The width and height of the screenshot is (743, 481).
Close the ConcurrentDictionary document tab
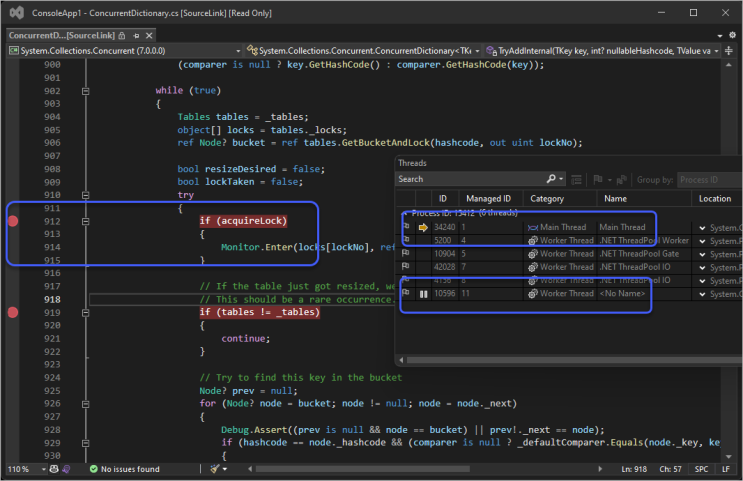click(x=150, y=35)
